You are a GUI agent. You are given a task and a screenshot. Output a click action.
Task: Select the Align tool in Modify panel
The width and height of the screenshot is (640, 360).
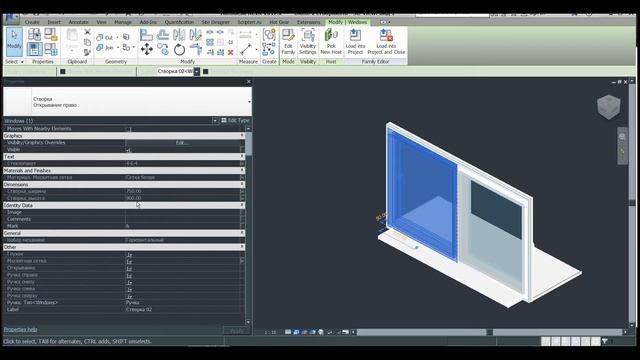click(x=146, y=35)
